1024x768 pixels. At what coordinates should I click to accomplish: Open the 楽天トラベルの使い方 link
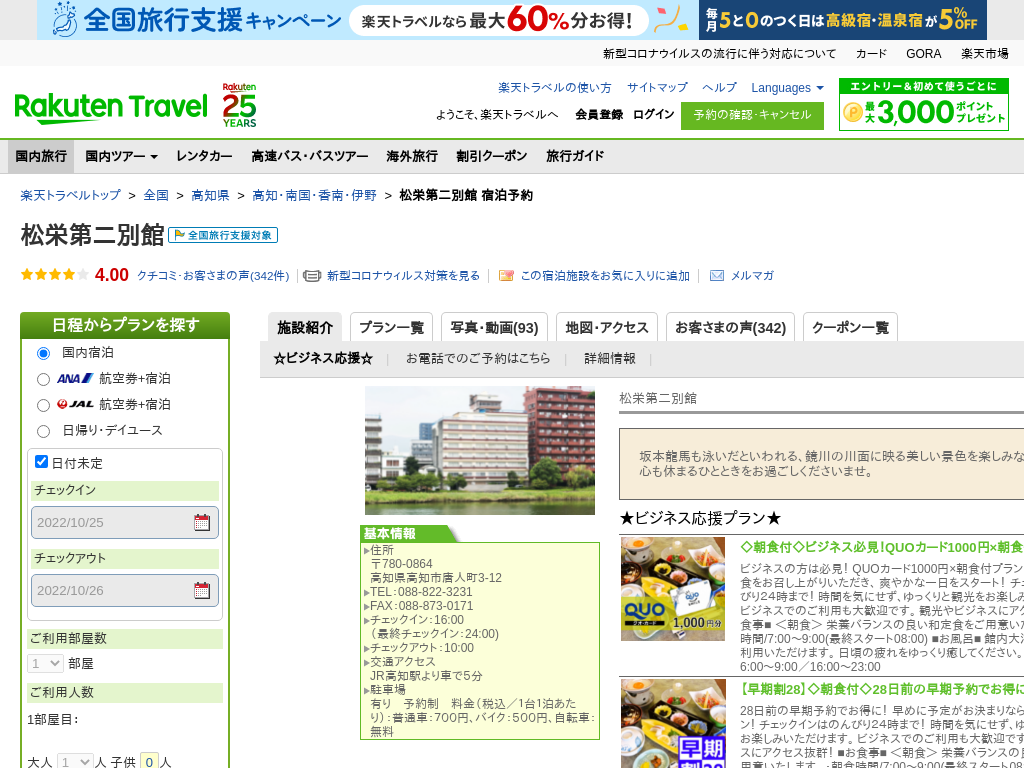pos(555,88)
